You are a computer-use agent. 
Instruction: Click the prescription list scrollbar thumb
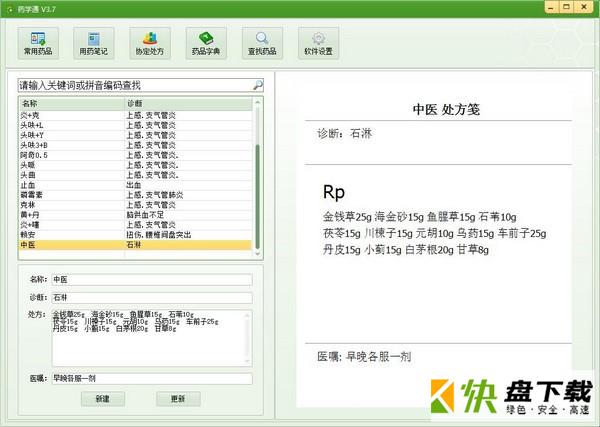[258, 196]
